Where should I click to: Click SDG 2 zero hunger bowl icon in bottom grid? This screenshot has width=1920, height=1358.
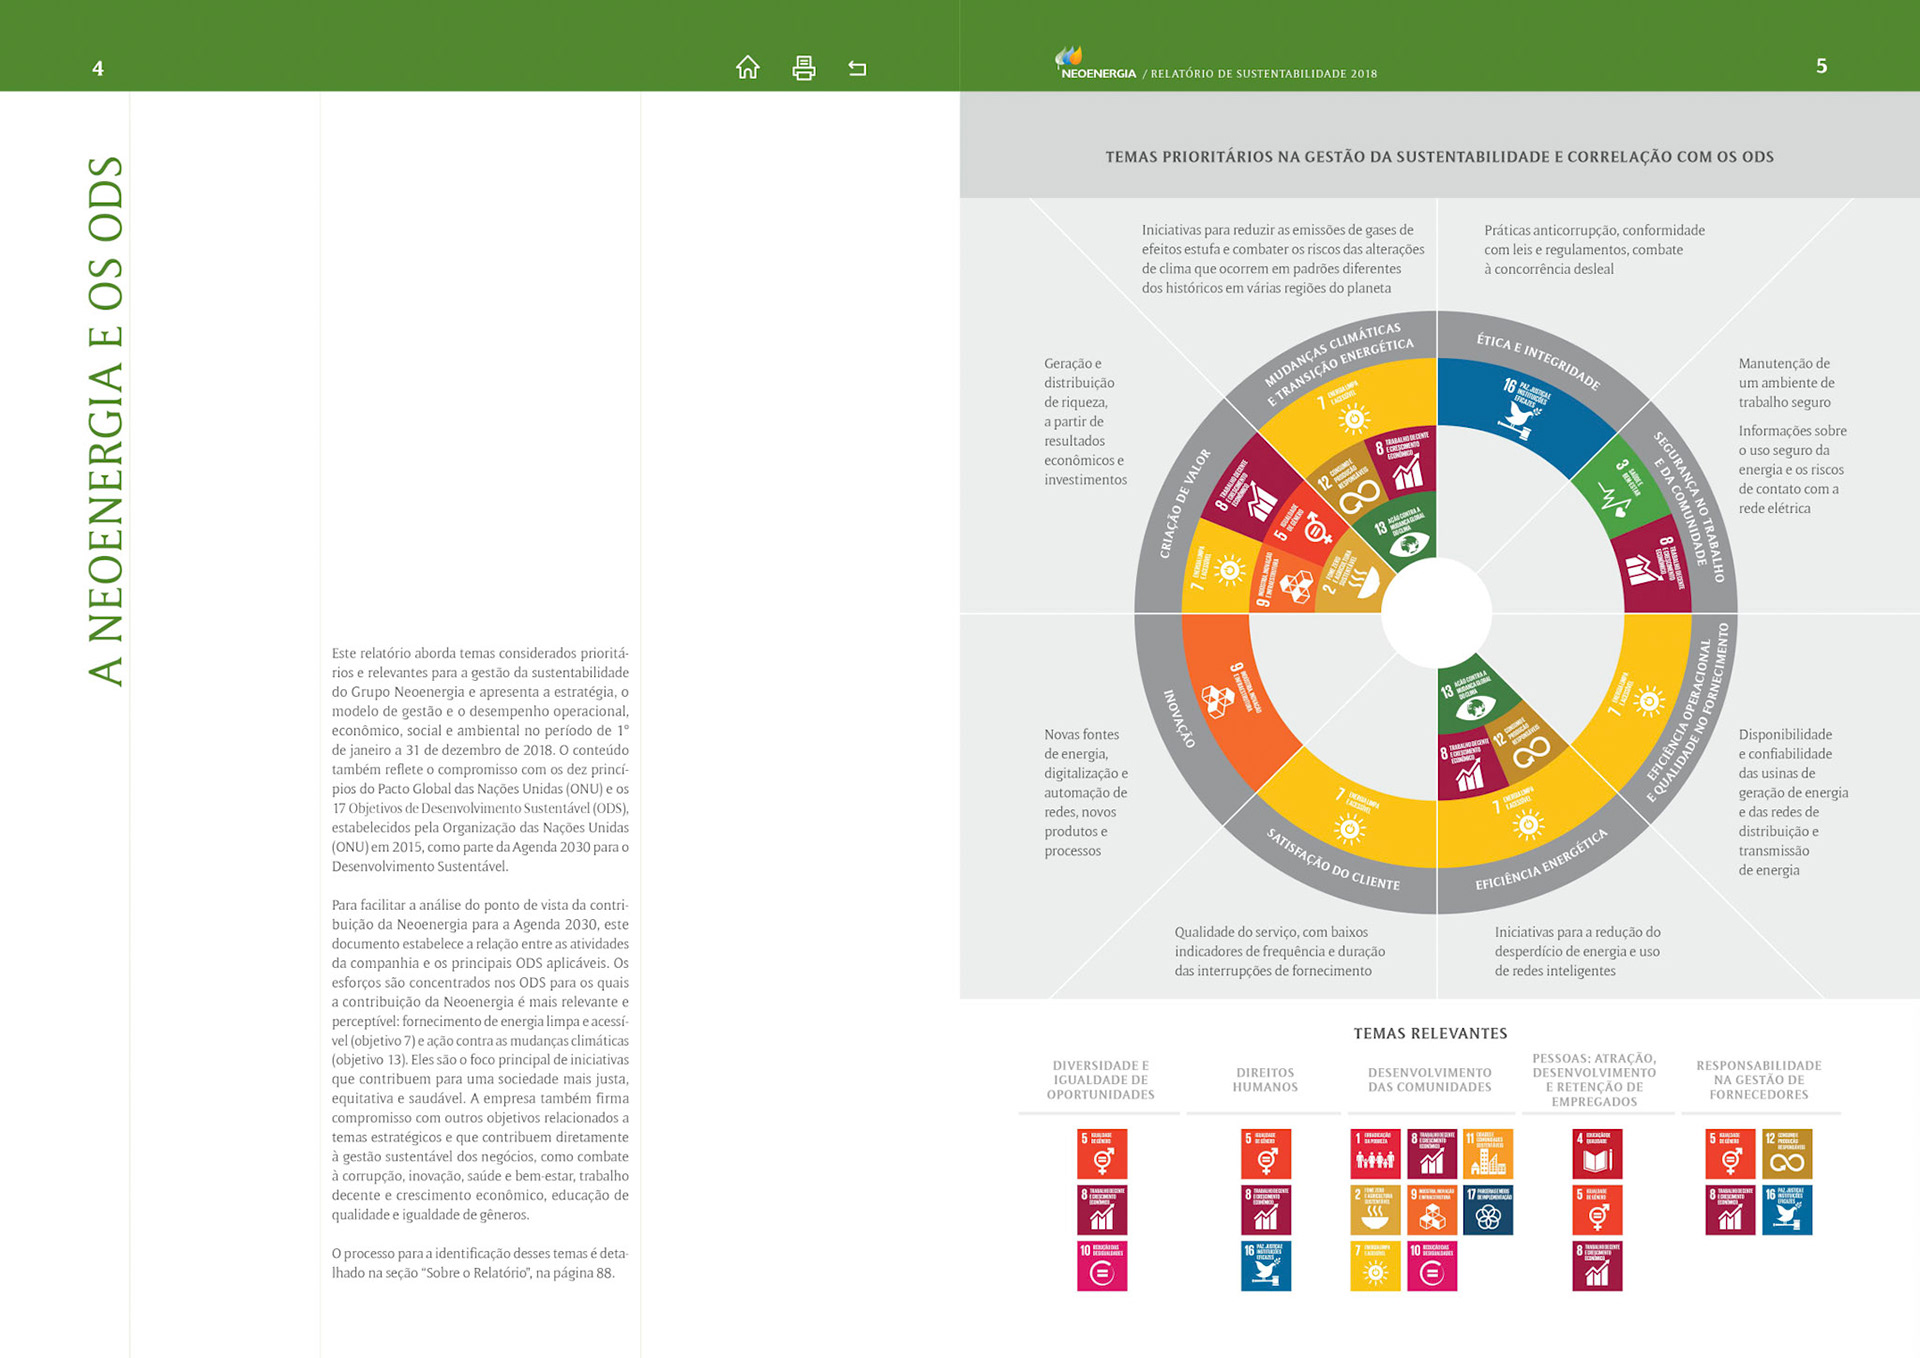(1375, 1210)
